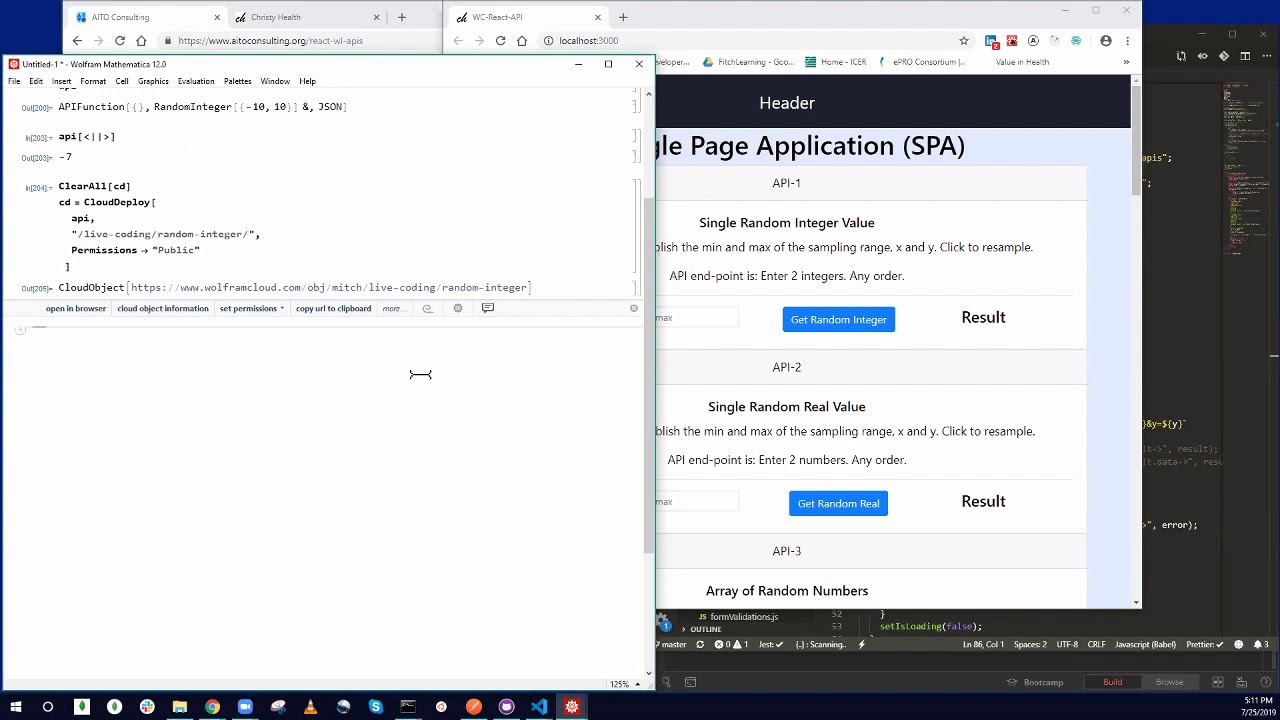Select the WC-React-API browser tab
This screenshot has height=720, width=1280.
(527, 17)
